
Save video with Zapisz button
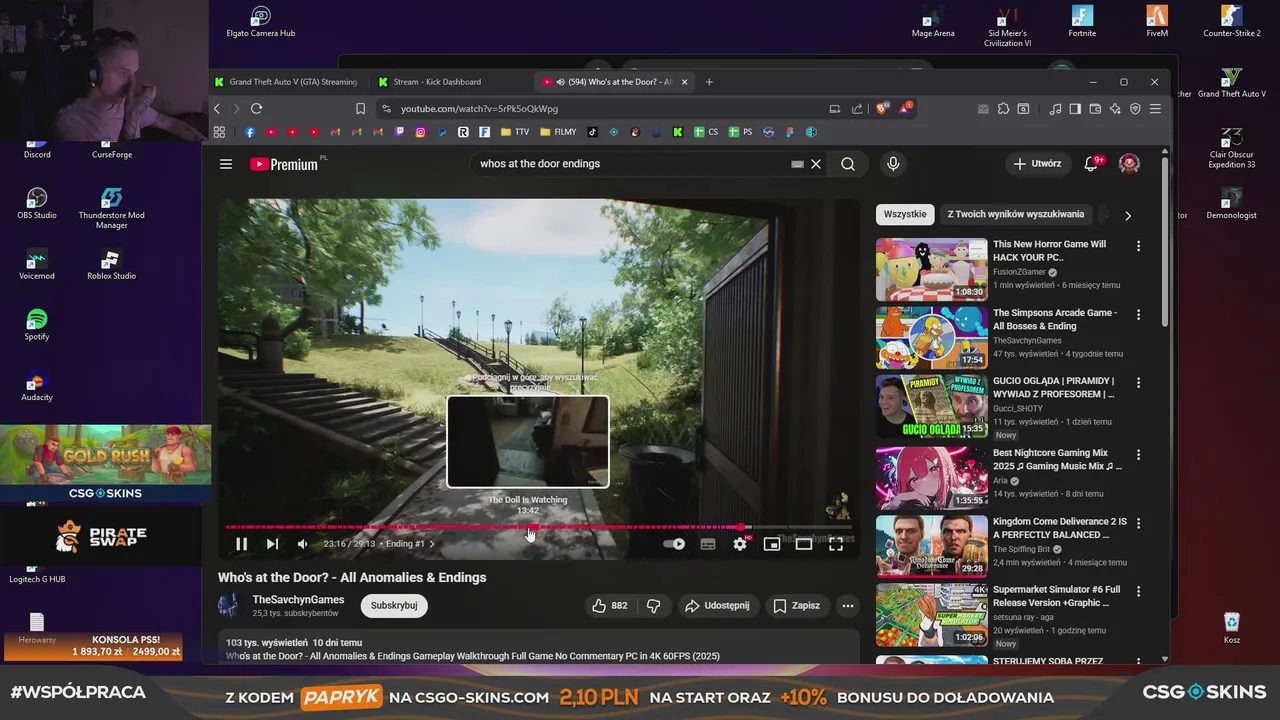pyautogui.click(x=797, y=605)
